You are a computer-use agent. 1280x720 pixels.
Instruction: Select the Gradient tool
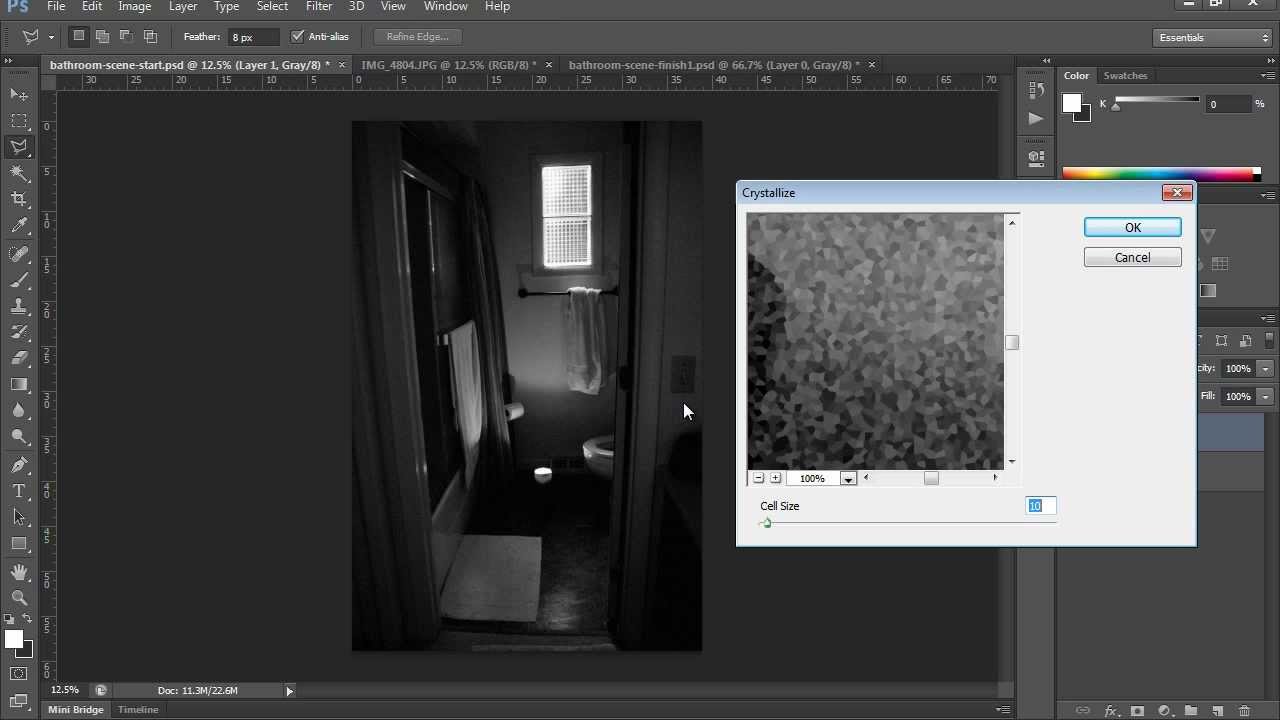(19, 384)
